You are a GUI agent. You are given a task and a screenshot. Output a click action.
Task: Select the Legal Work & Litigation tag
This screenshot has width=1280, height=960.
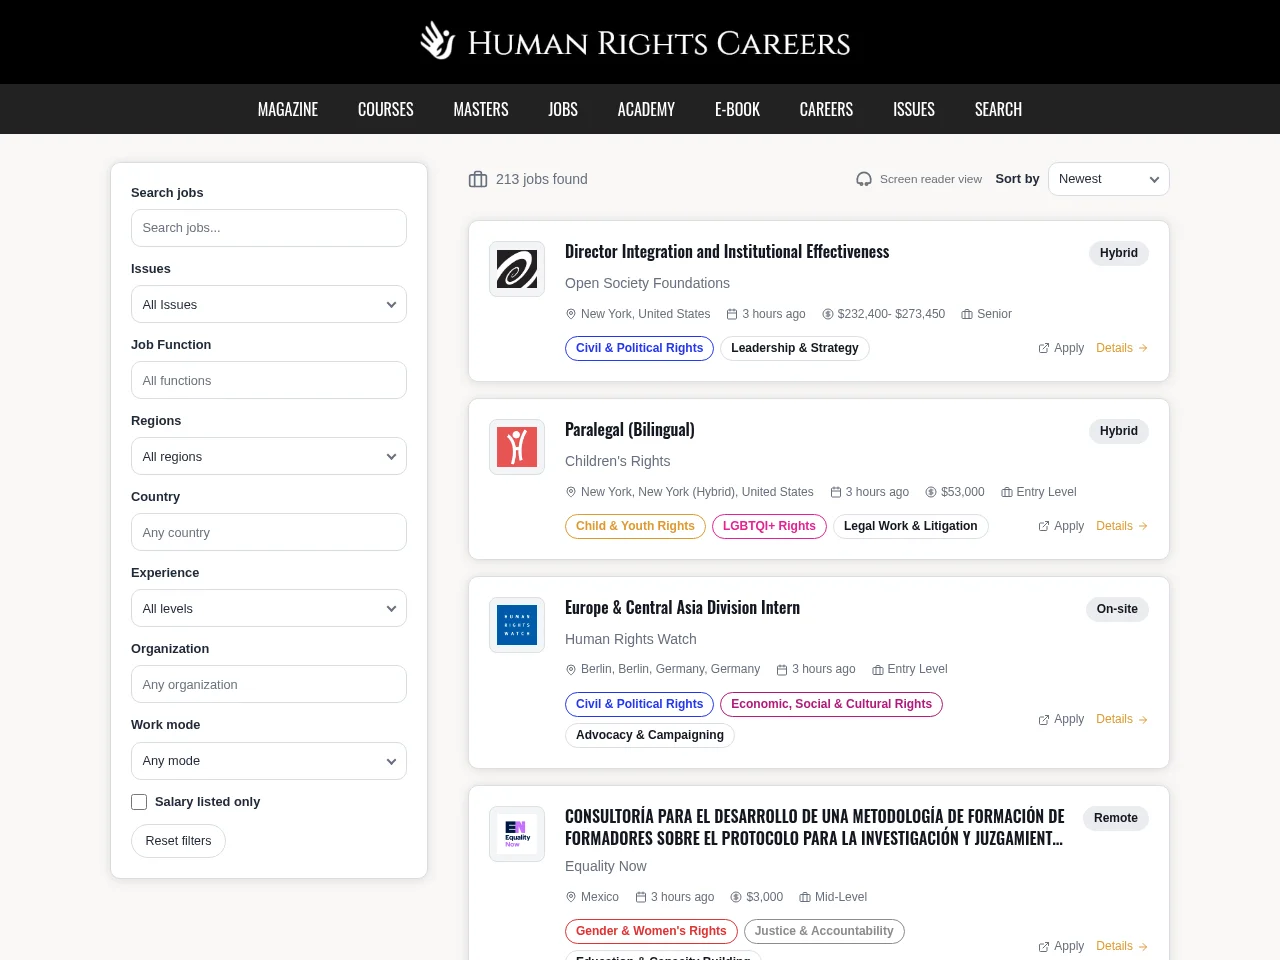pyautogui.click(x=911, y=526)
